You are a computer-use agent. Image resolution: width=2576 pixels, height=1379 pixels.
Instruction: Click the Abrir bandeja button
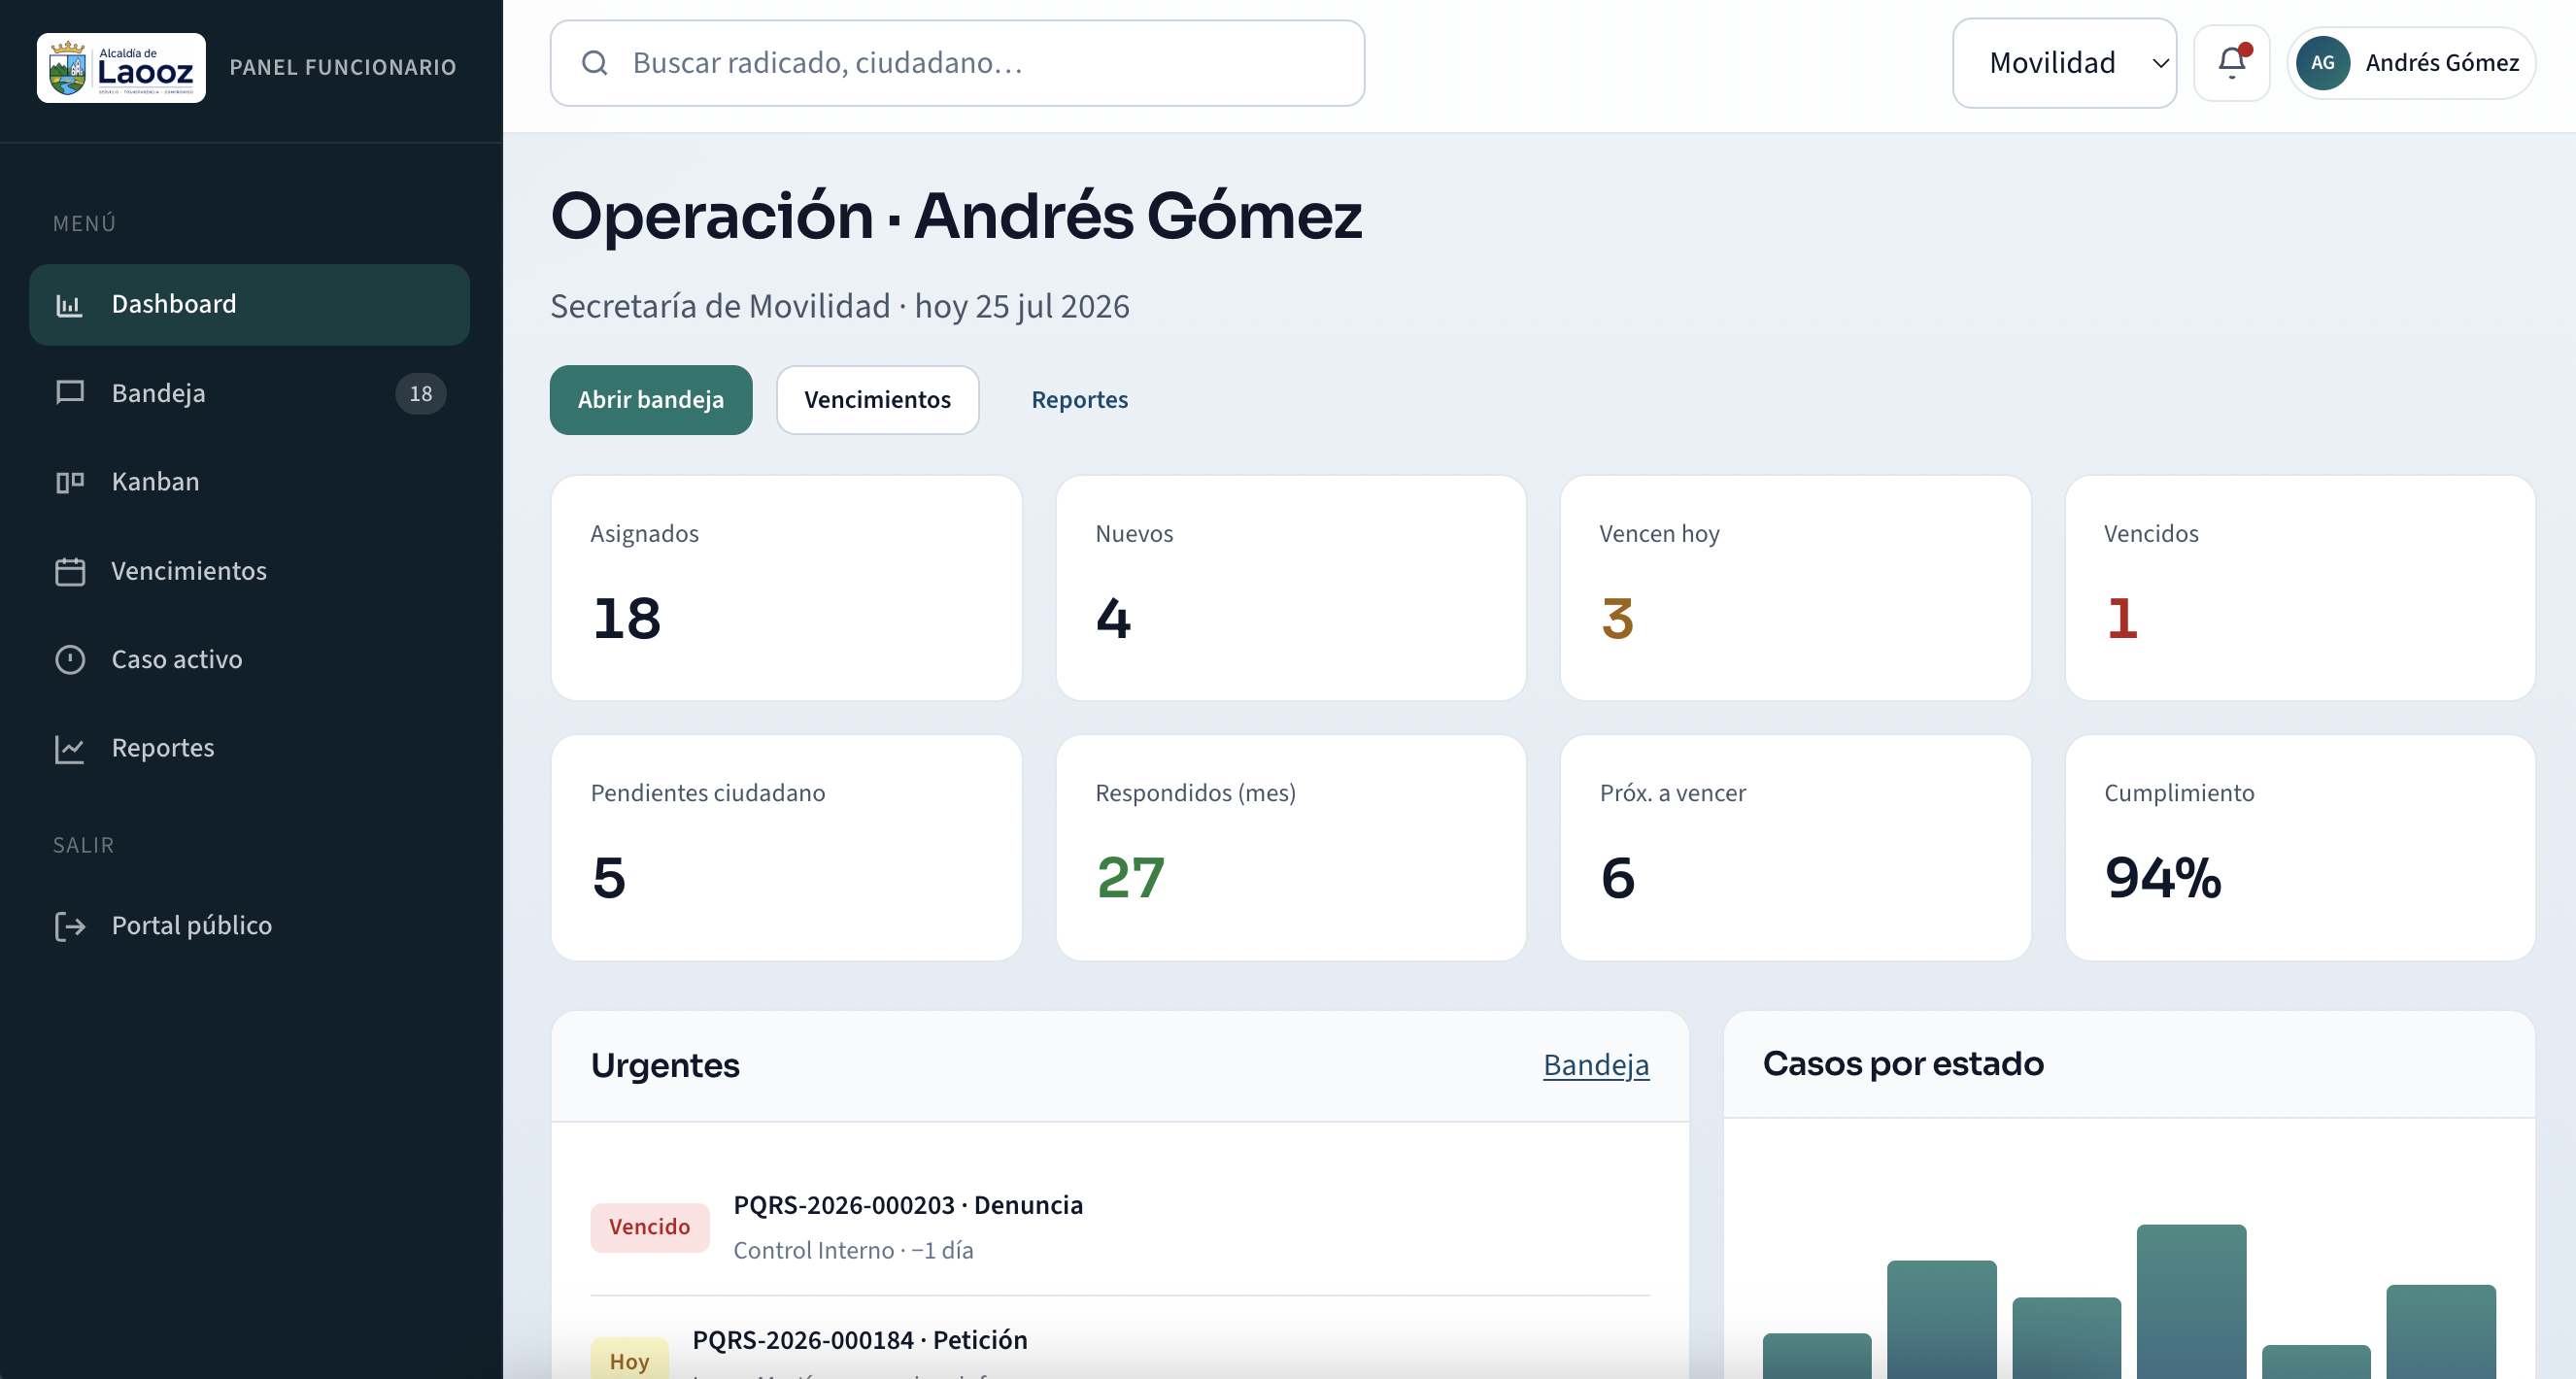point(651,400)
